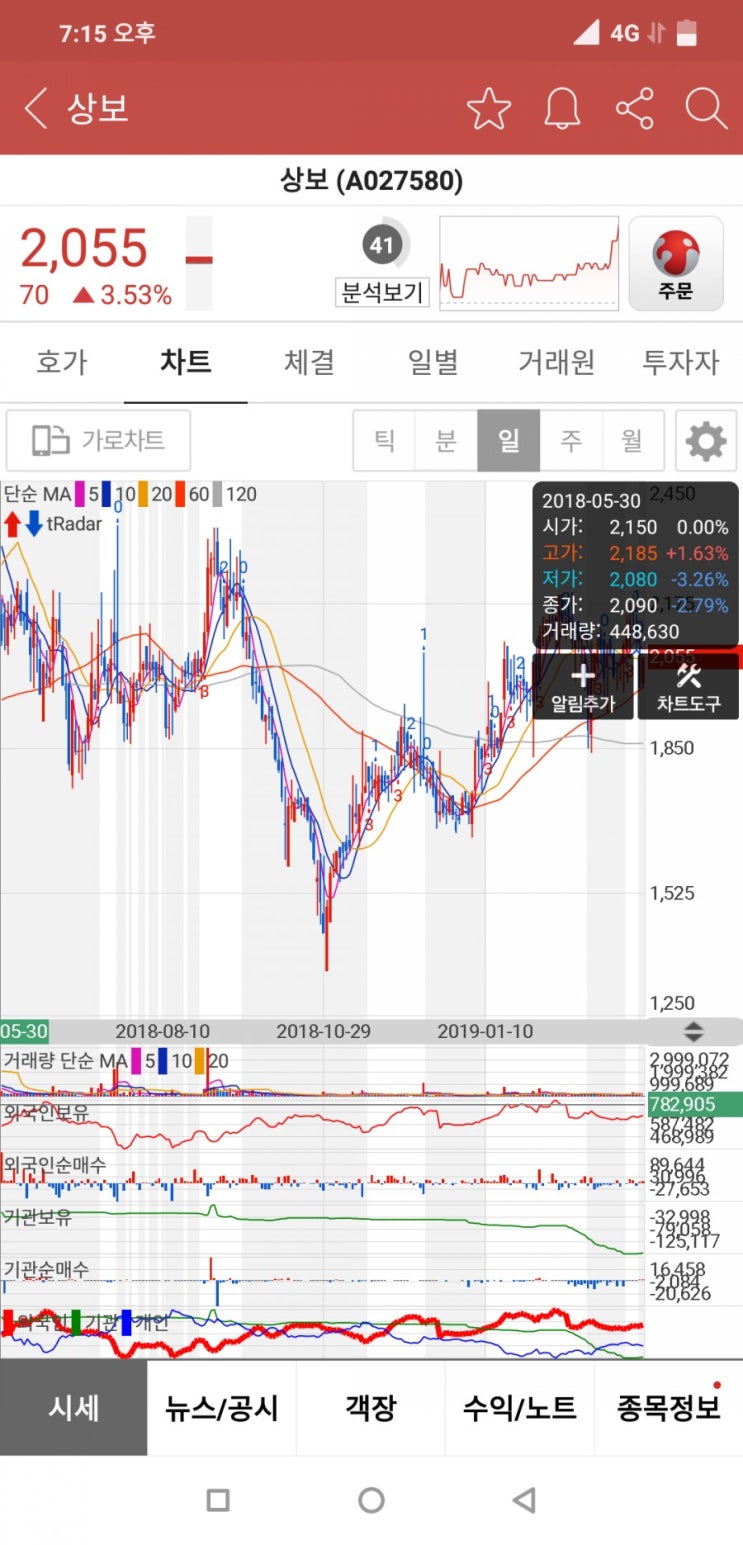Switch to the 일별 tab

pyautogui.click(x=433, y=362)
